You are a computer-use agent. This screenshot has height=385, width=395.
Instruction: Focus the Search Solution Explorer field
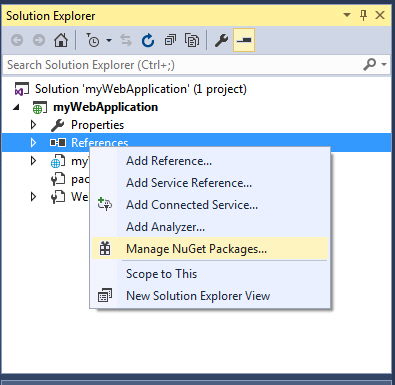click(182, 65)
